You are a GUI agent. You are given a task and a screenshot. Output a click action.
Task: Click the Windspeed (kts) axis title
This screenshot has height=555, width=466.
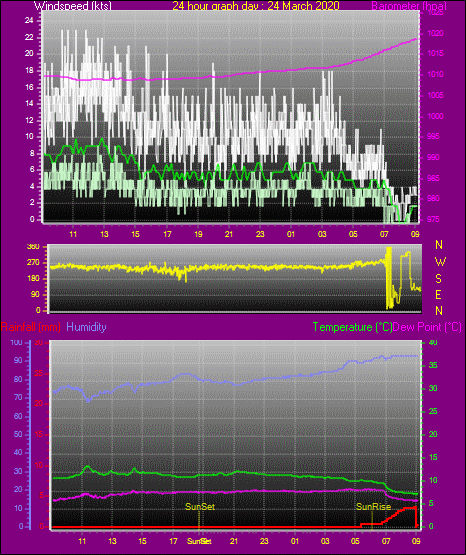[x=73, y=6]
